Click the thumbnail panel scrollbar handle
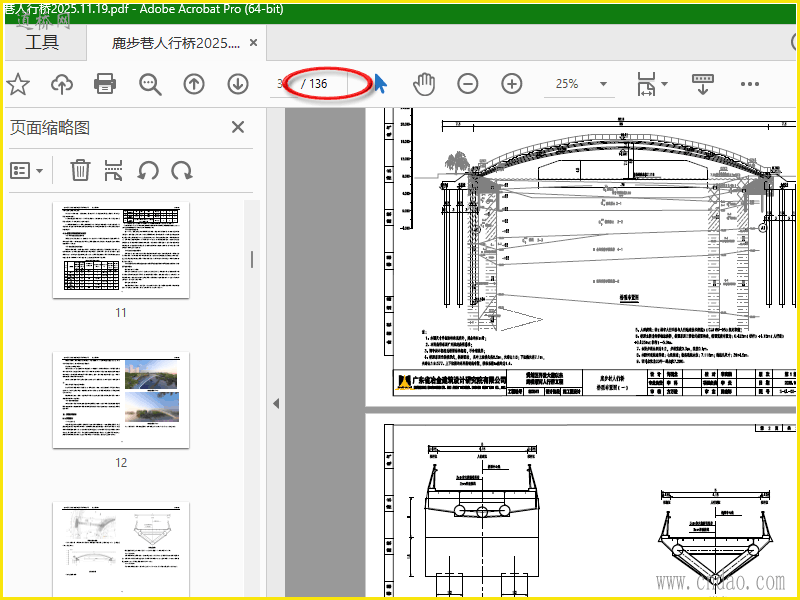800x600 pixels. pyautogui.click(x=252, y=260)
